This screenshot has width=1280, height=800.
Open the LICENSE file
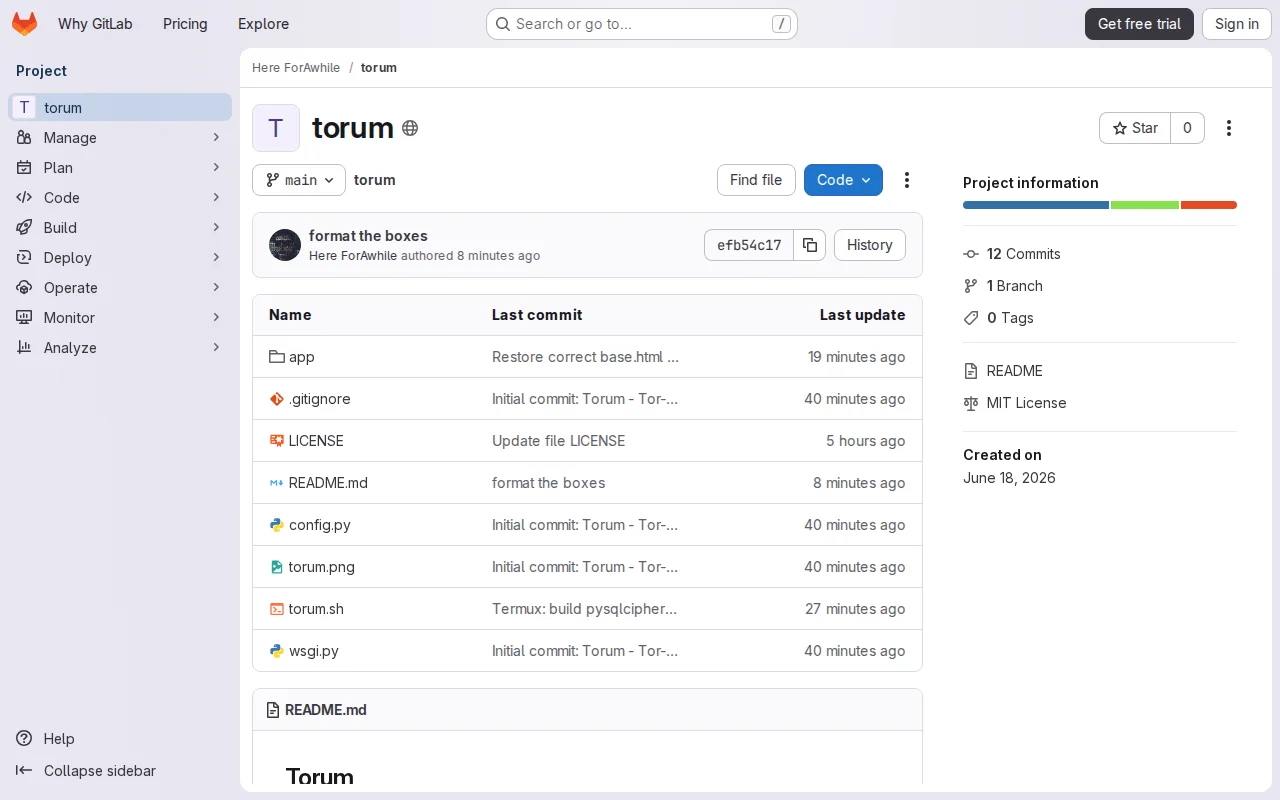click(316, 441)
